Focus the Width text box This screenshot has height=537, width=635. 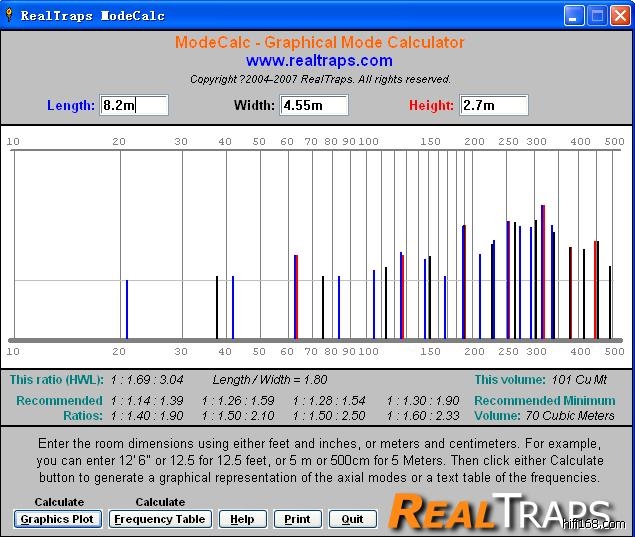pyautogui.click(x=314, y=105)
